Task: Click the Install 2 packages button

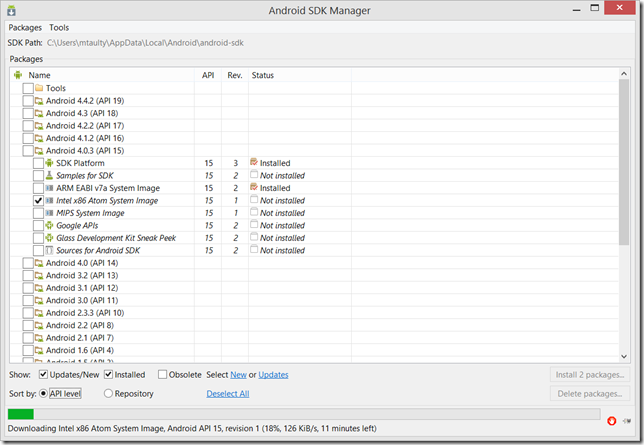Action: 590,375
